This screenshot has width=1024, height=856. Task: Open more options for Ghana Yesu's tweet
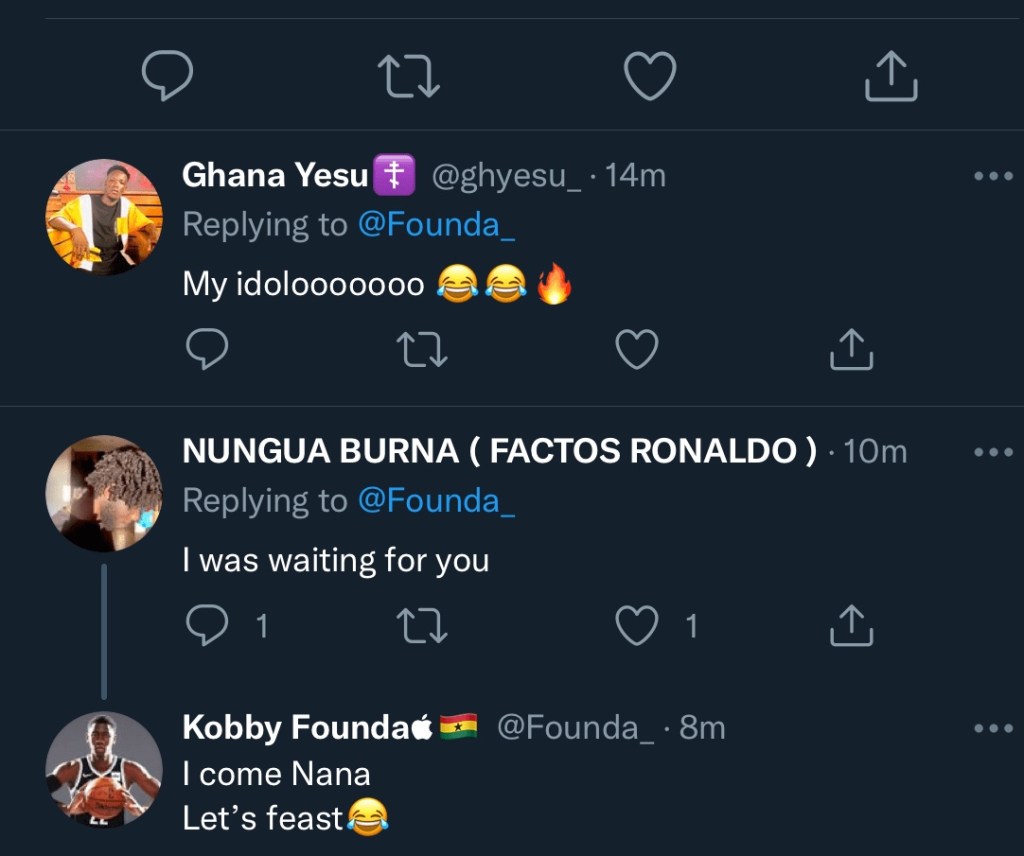(x=993, y=177)
